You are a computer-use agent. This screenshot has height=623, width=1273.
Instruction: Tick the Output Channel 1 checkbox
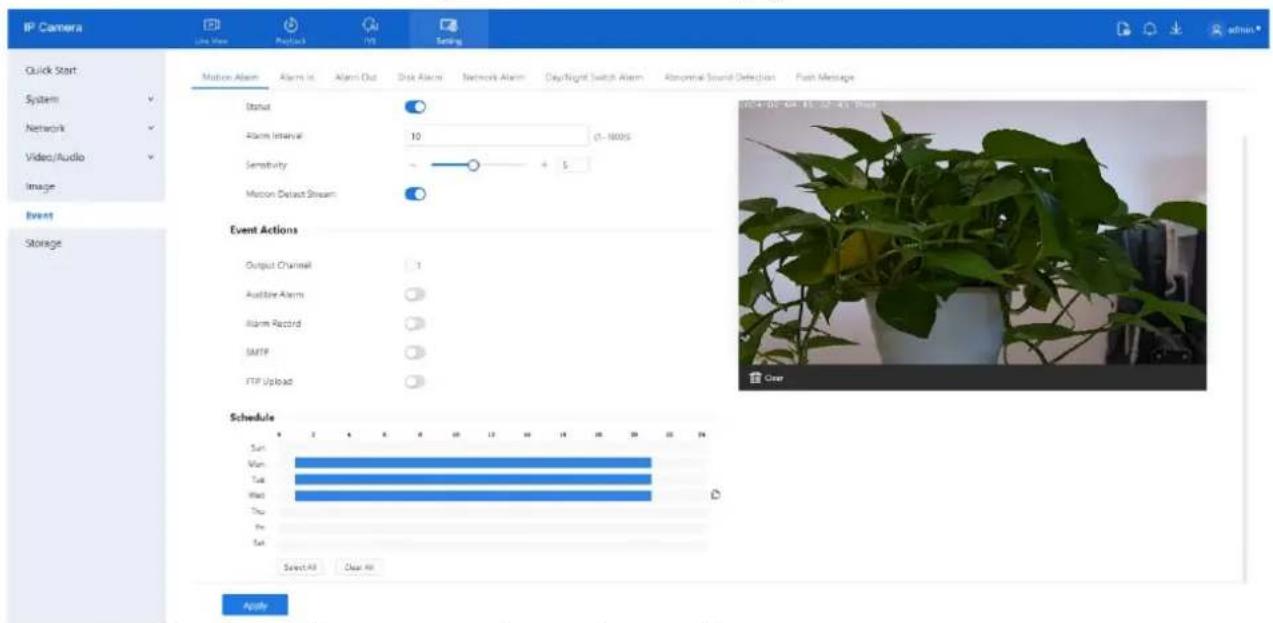point(410,265)
